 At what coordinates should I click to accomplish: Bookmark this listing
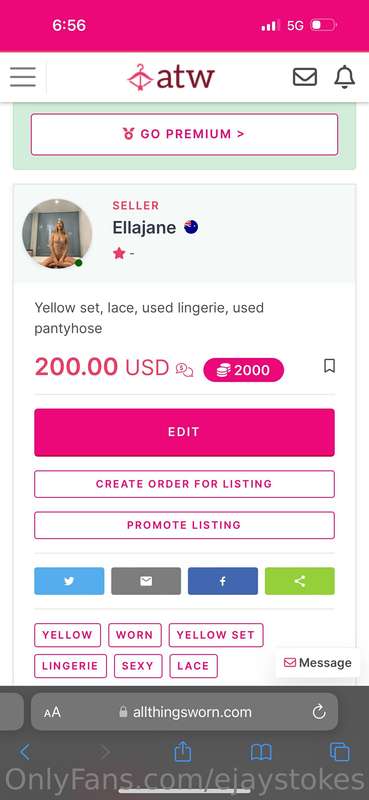[330, 366]
